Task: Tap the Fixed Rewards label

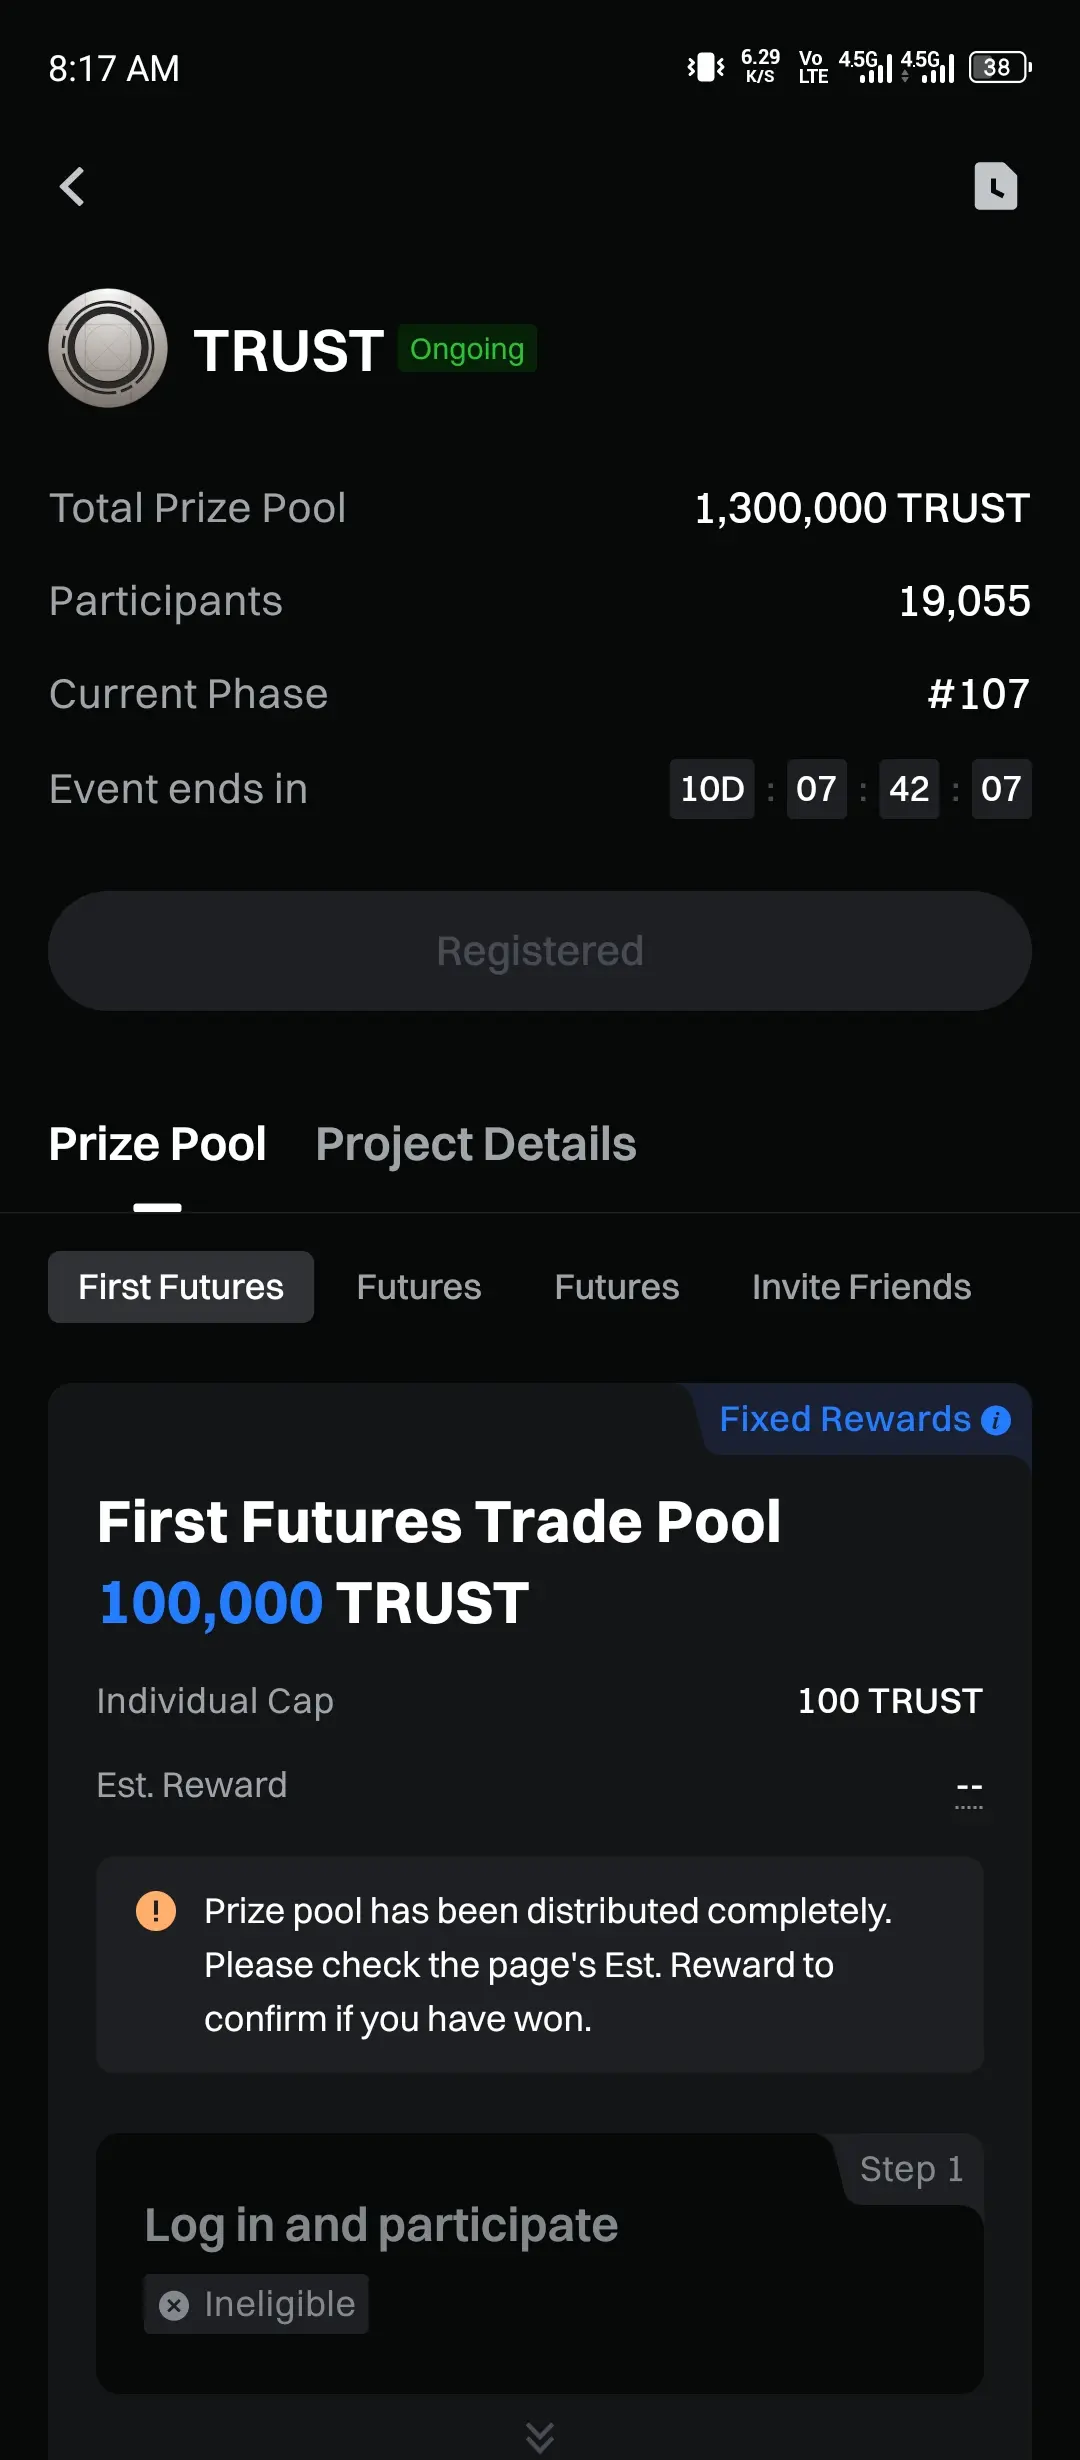Action: coord(845,1419)
